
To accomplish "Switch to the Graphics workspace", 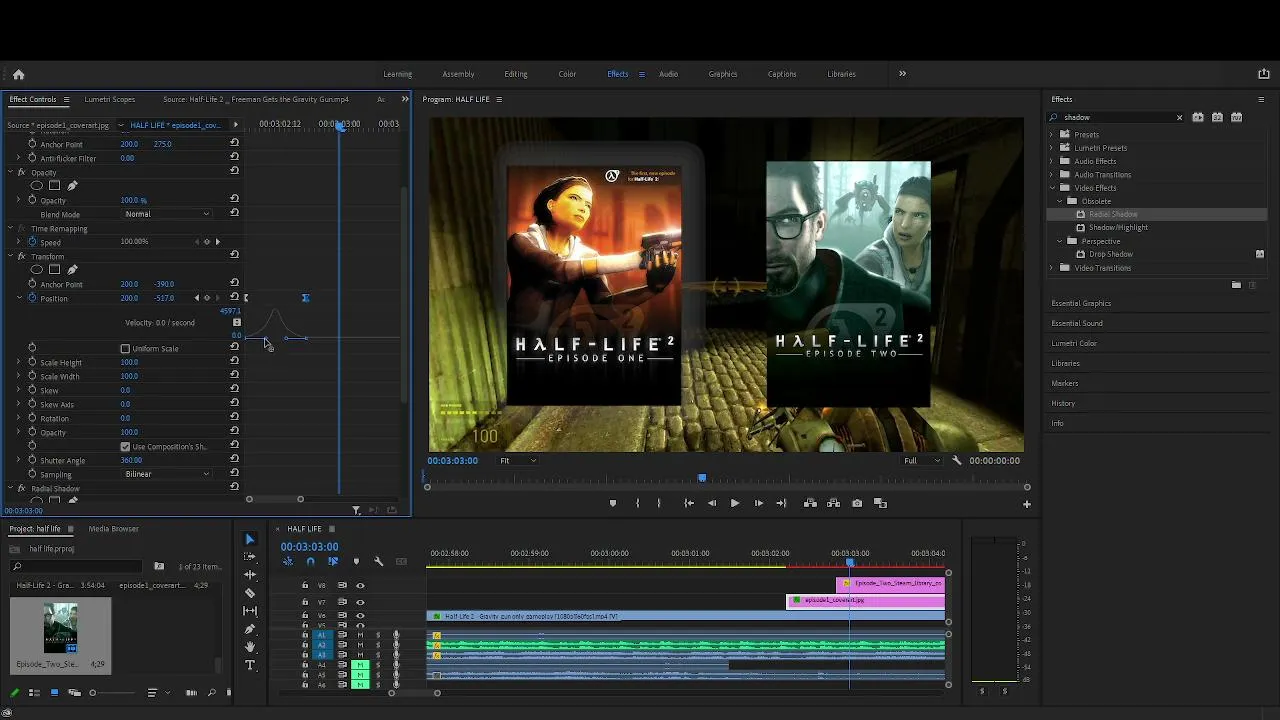I will pos(723,74).
